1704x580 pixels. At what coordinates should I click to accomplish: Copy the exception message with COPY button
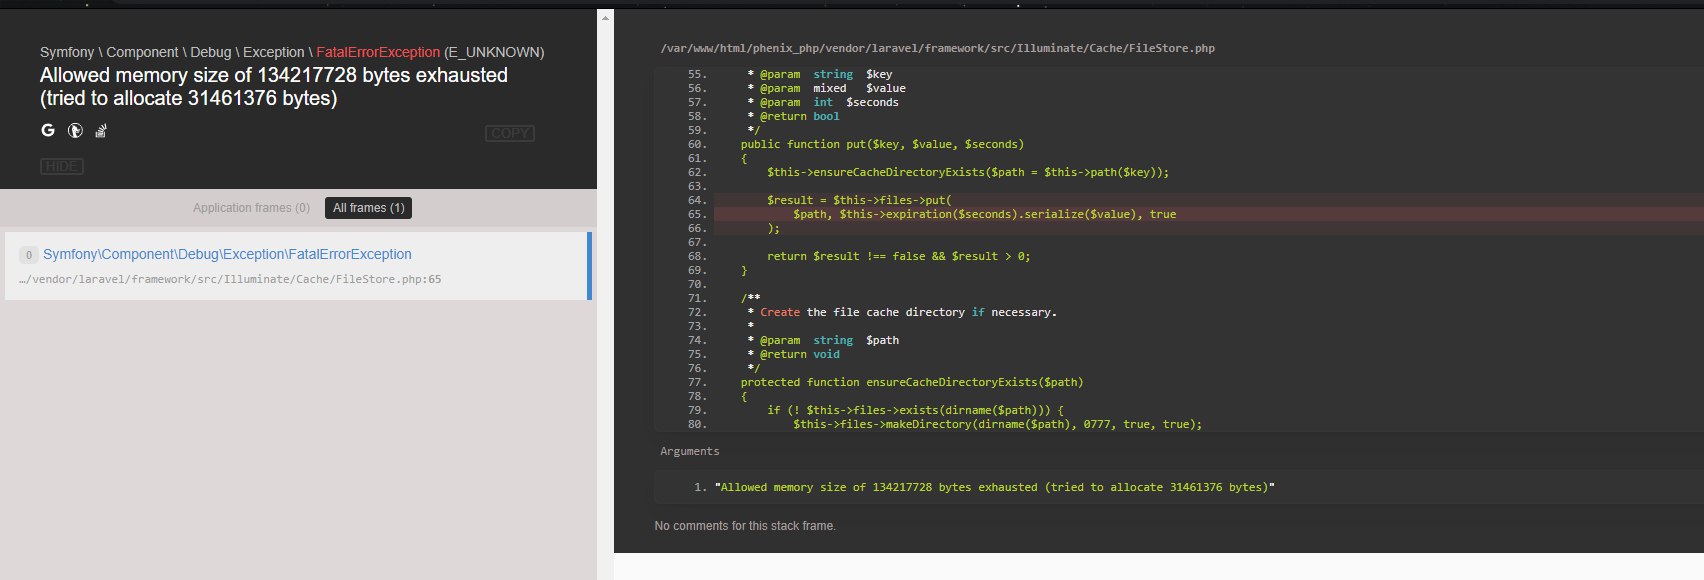(x=510, y=133)
